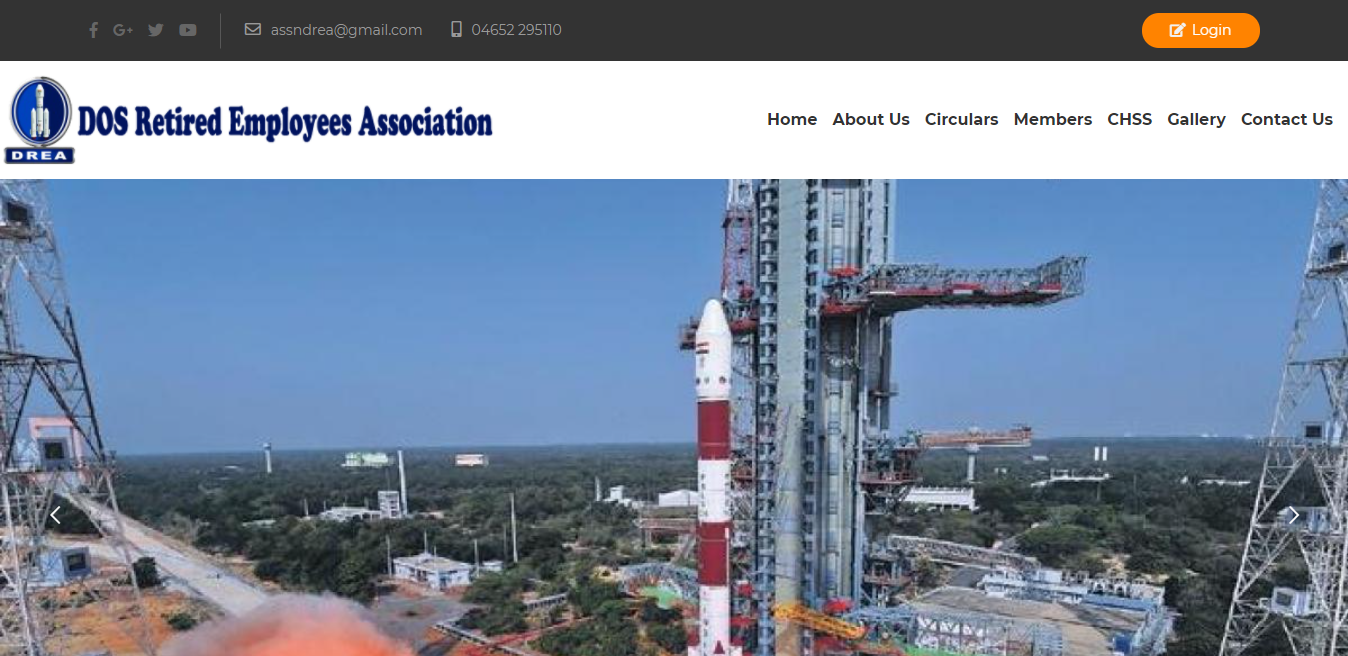The image size is (1348, 656).
Task: Open the Google Plus social icon
Action: [123, 30]
